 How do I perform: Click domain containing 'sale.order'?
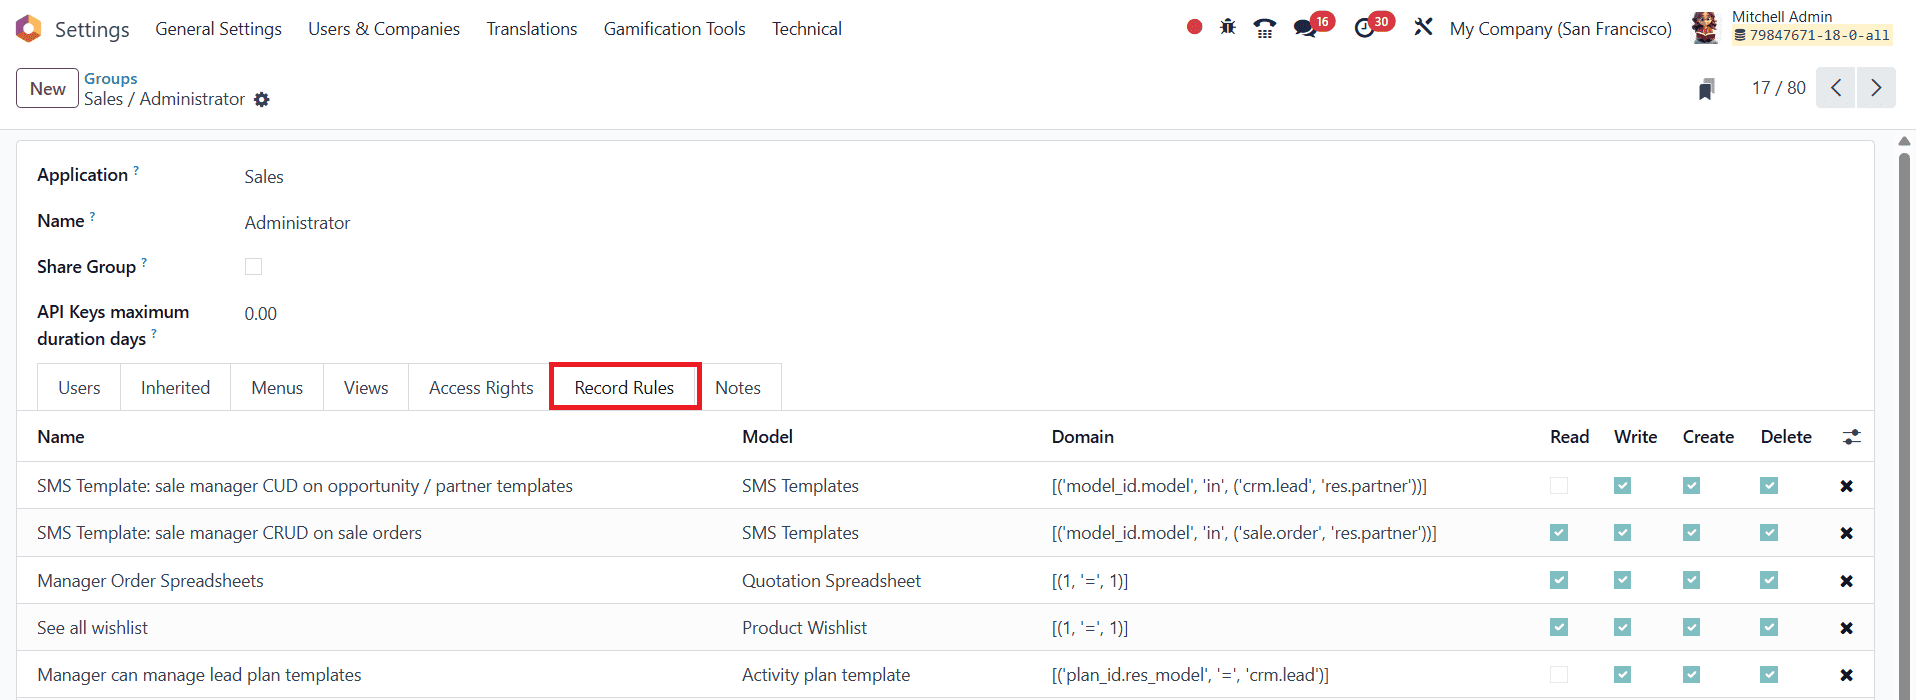1244,533
